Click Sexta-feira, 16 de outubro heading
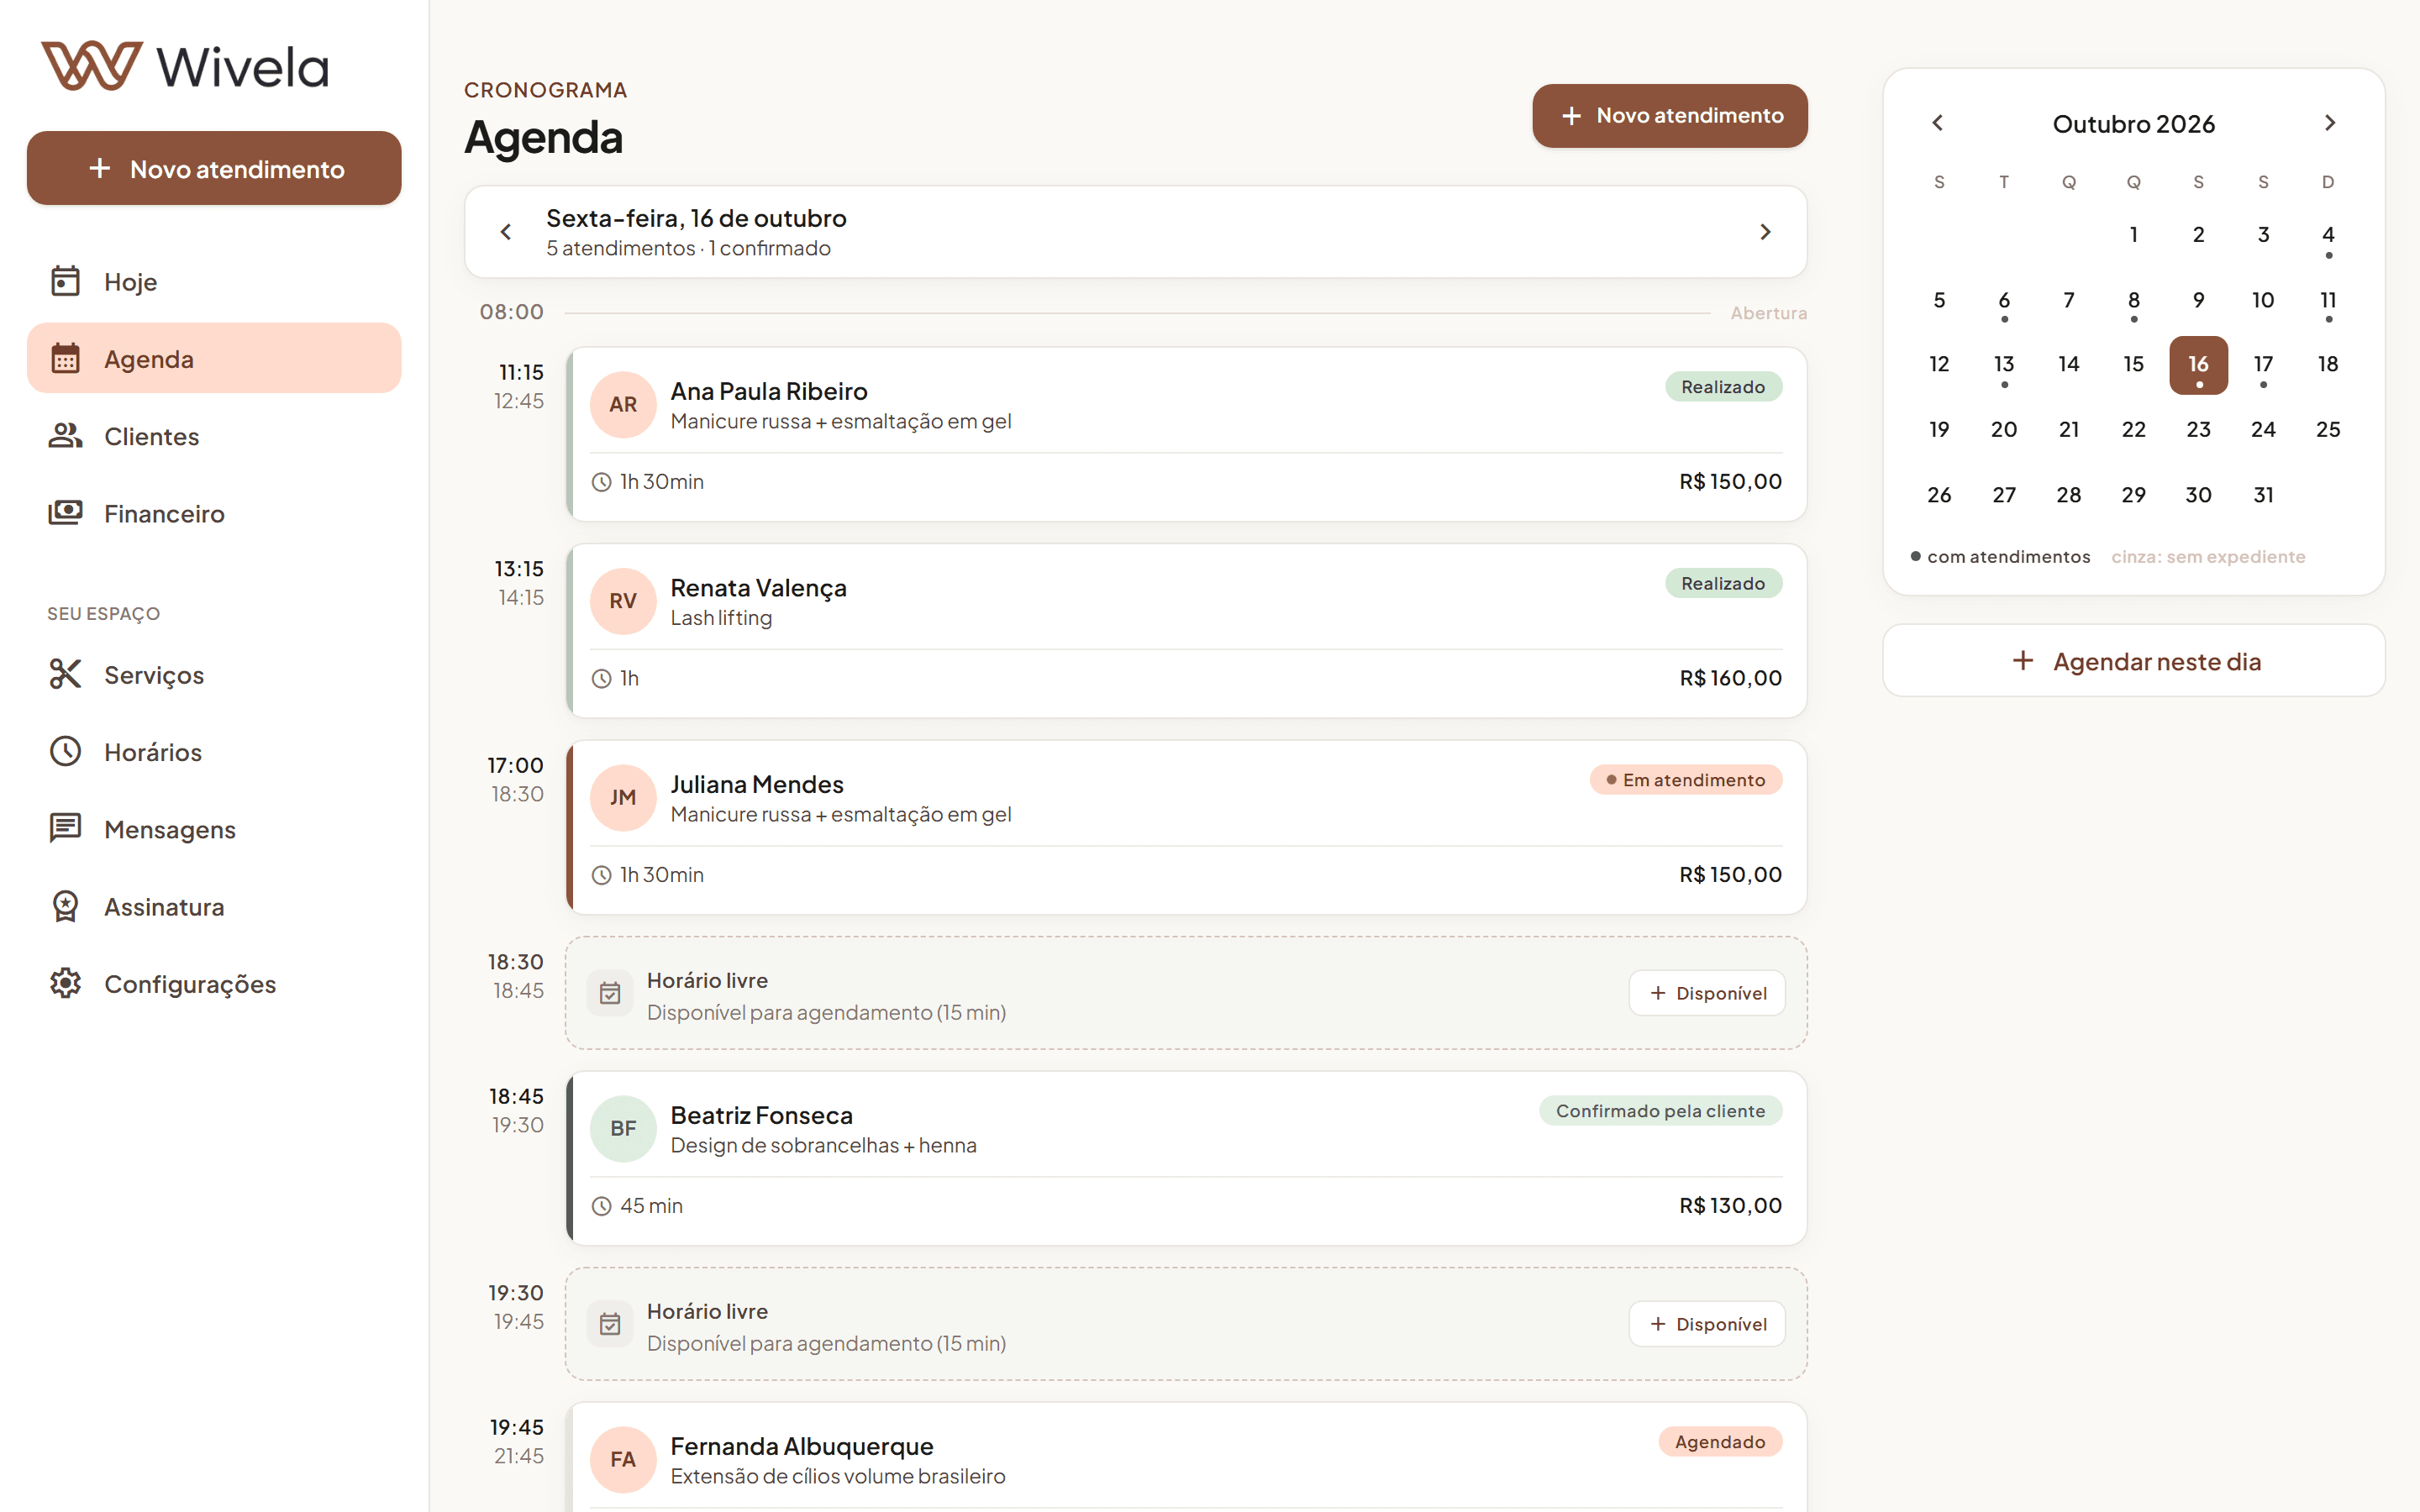Image resolution: width=2420 pixels, height=1512 pixels. tap(696, 218)
